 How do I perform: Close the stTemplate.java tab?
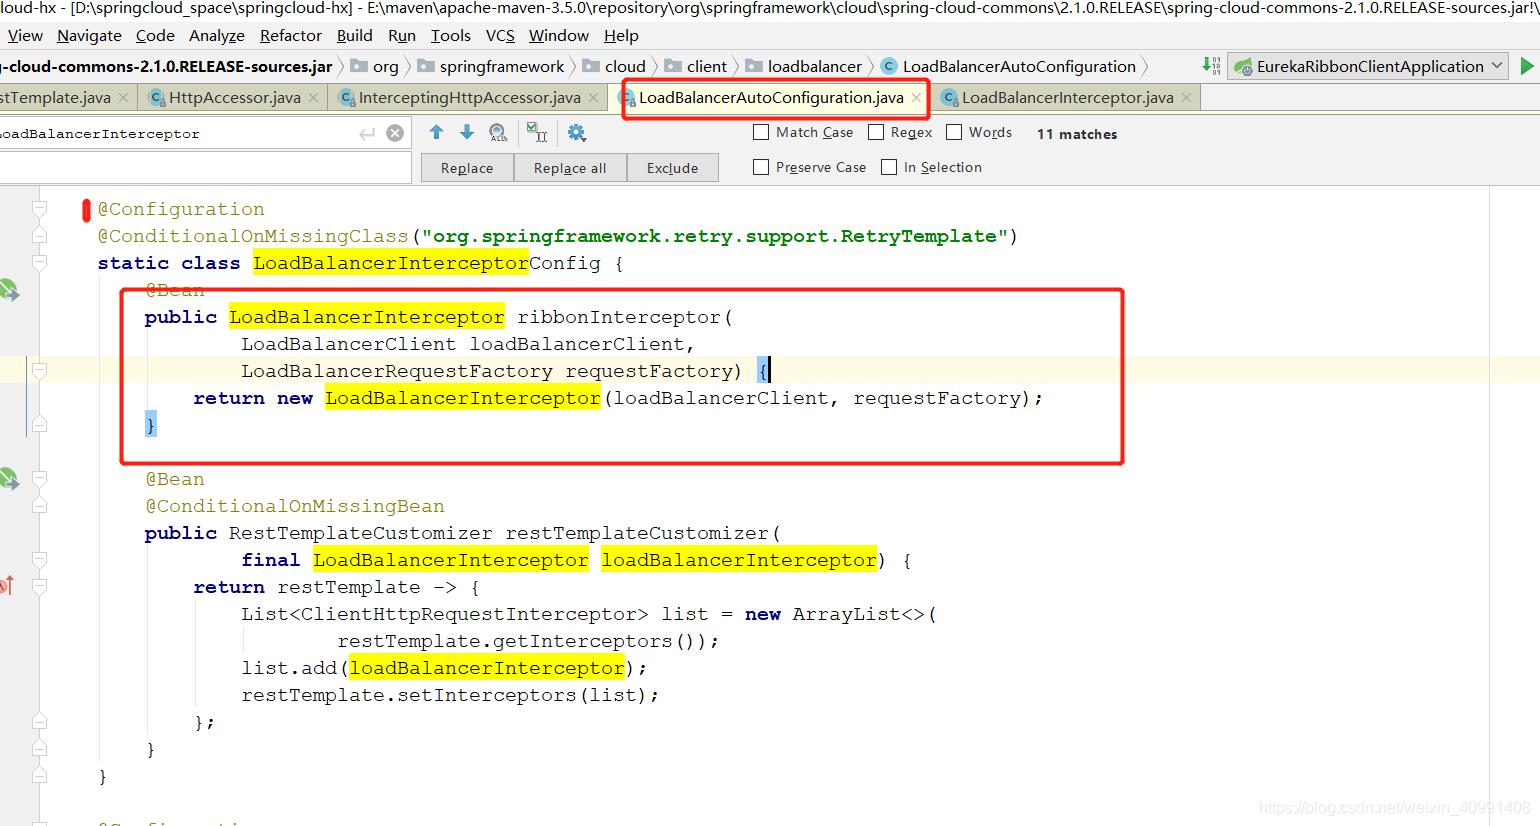tap(123, 98)
